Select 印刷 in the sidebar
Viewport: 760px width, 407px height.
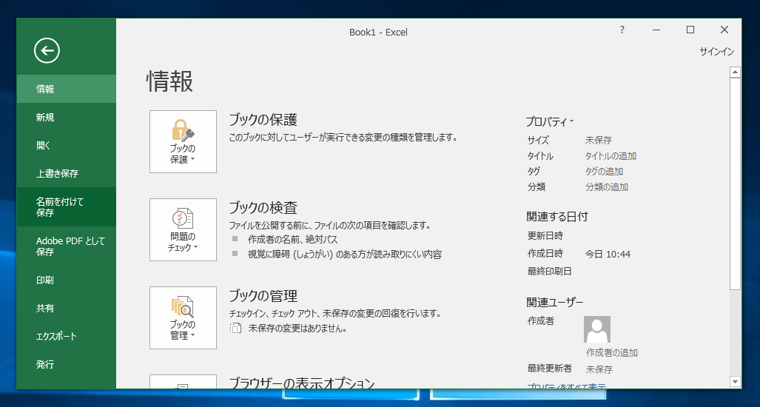point(66,280)
